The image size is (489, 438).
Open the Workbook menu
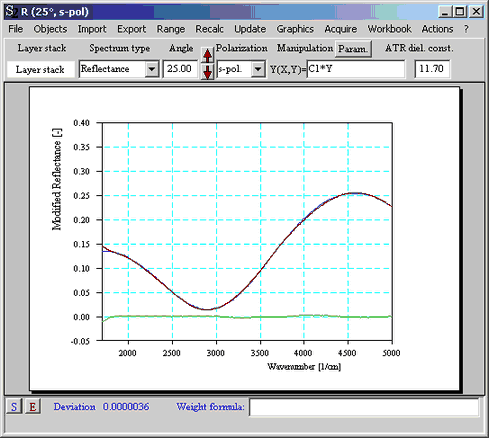tap(389, 29)
